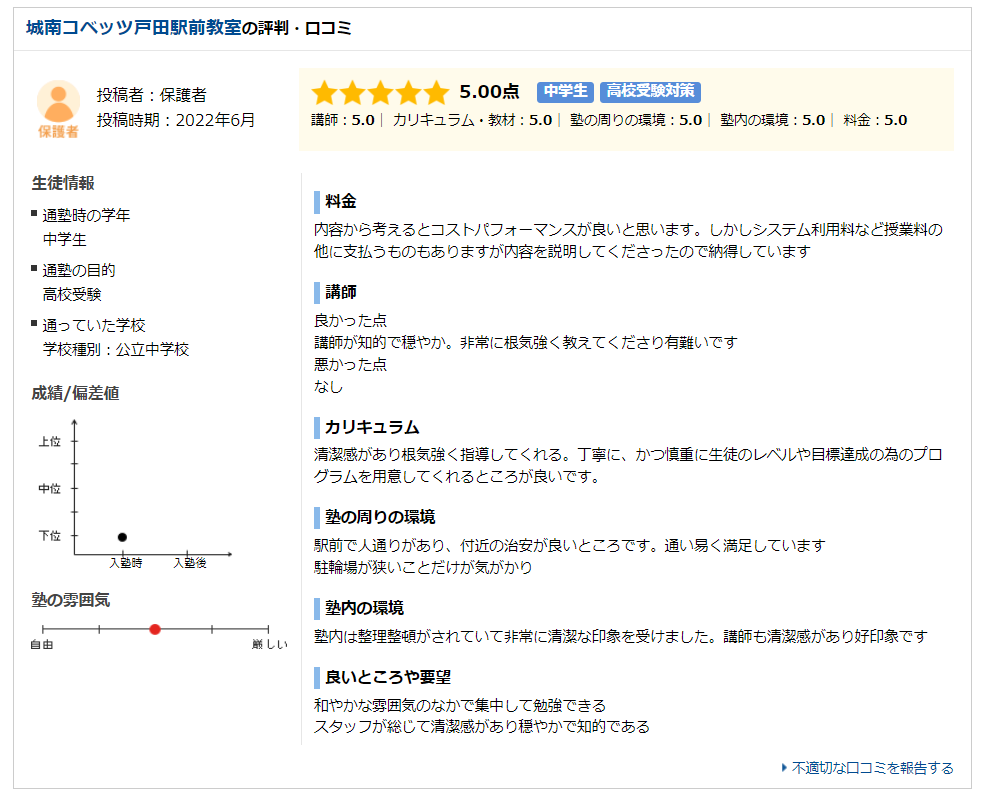Open the 城南コベッツ戸田駅前教室 link
The width and height of the screenshot is (997, 789).
pos(134,28)
